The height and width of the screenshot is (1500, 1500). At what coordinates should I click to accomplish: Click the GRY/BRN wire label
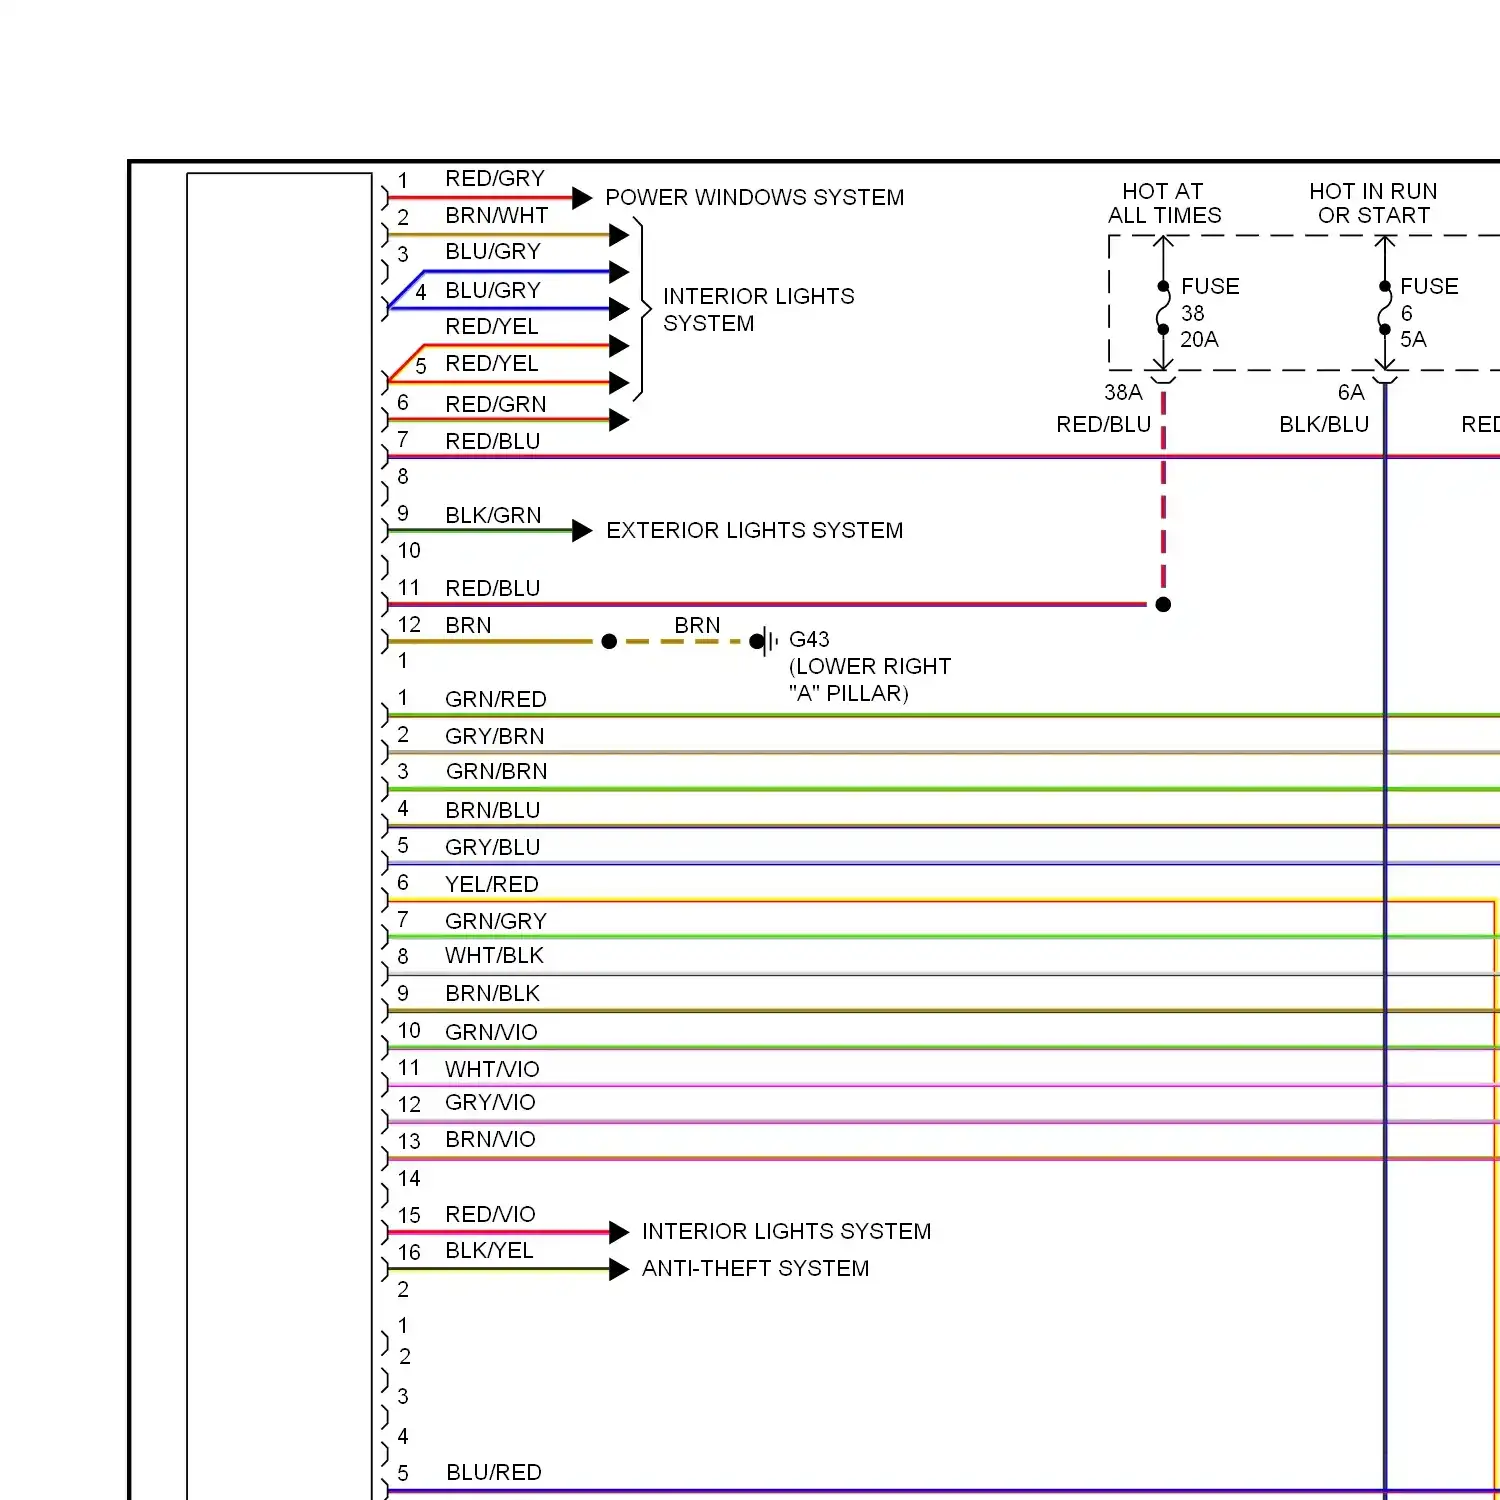(x=495, y=736)
